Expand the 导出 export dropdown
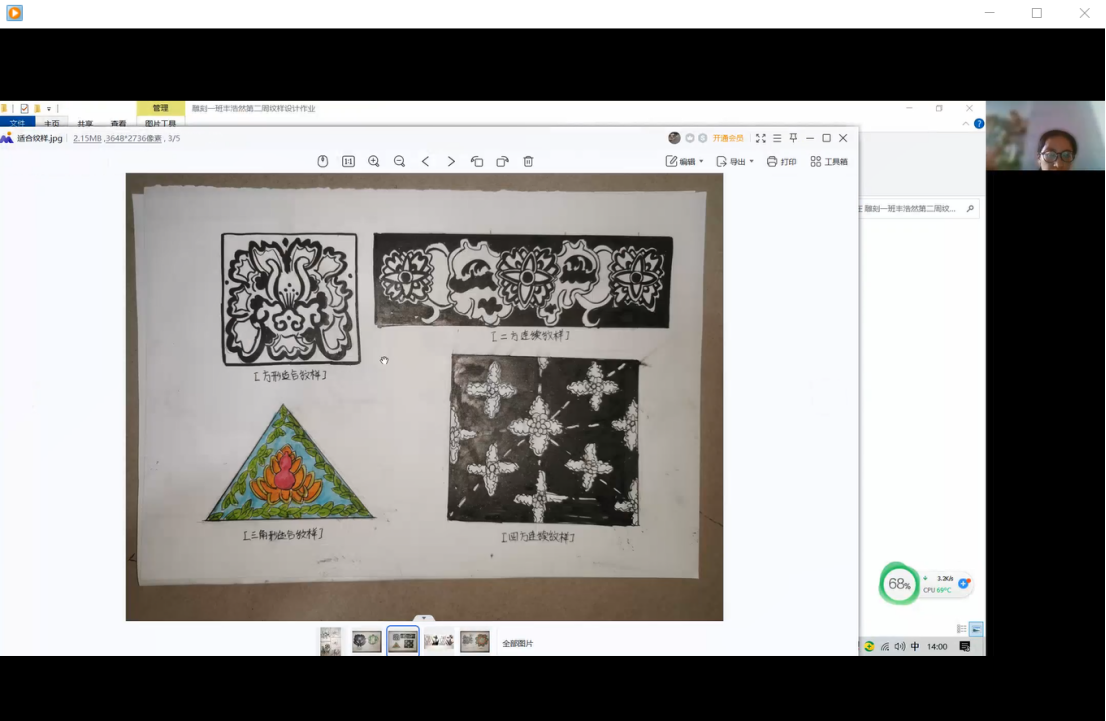 [x=735, y=161]
